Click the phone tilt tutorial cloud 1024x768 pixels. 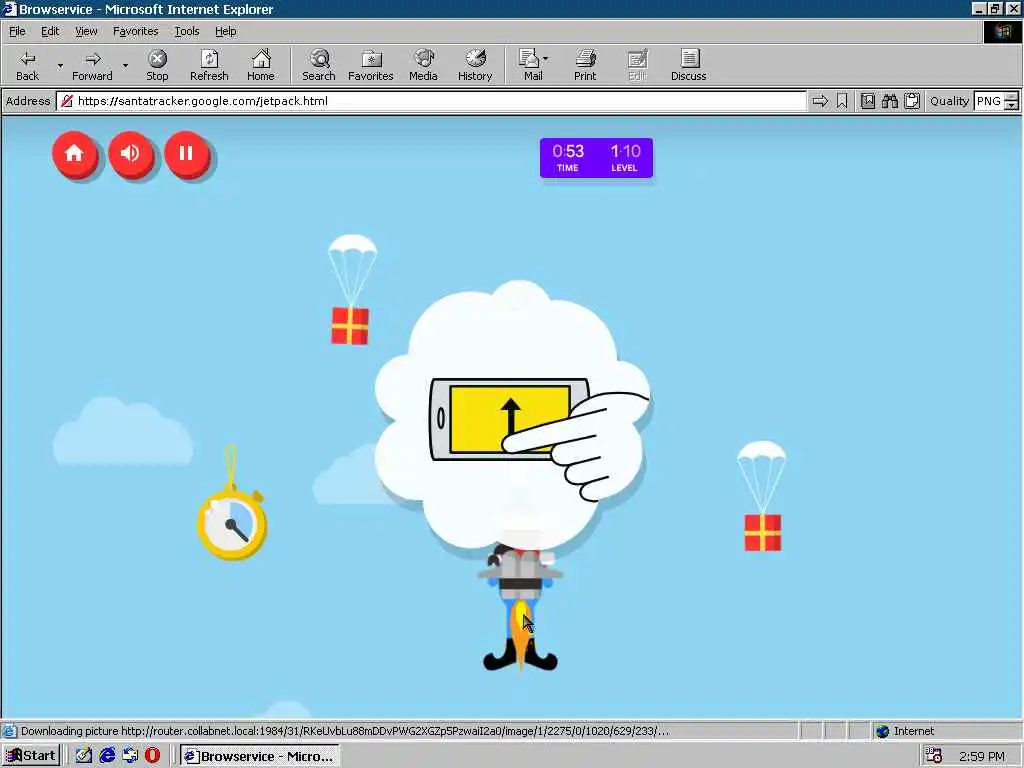pos(513,415)
